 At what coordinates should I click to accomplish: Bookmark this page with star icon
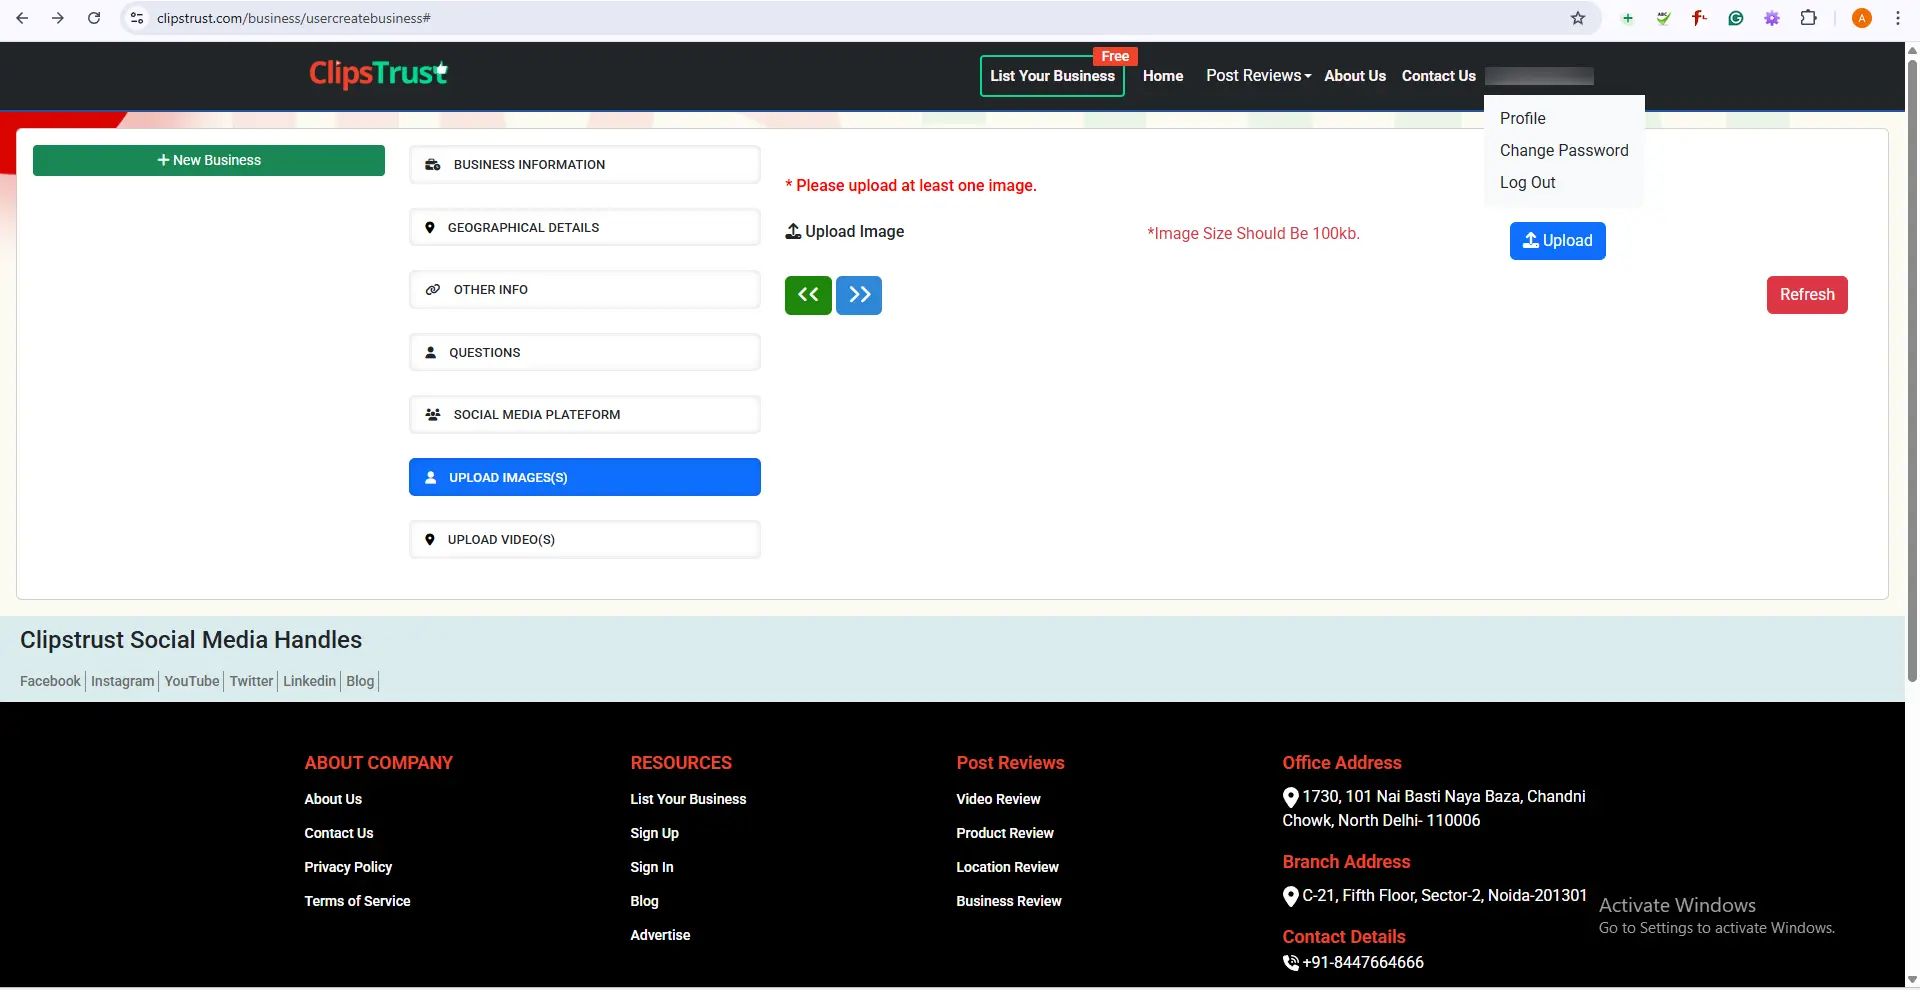tap(1578, 18)
